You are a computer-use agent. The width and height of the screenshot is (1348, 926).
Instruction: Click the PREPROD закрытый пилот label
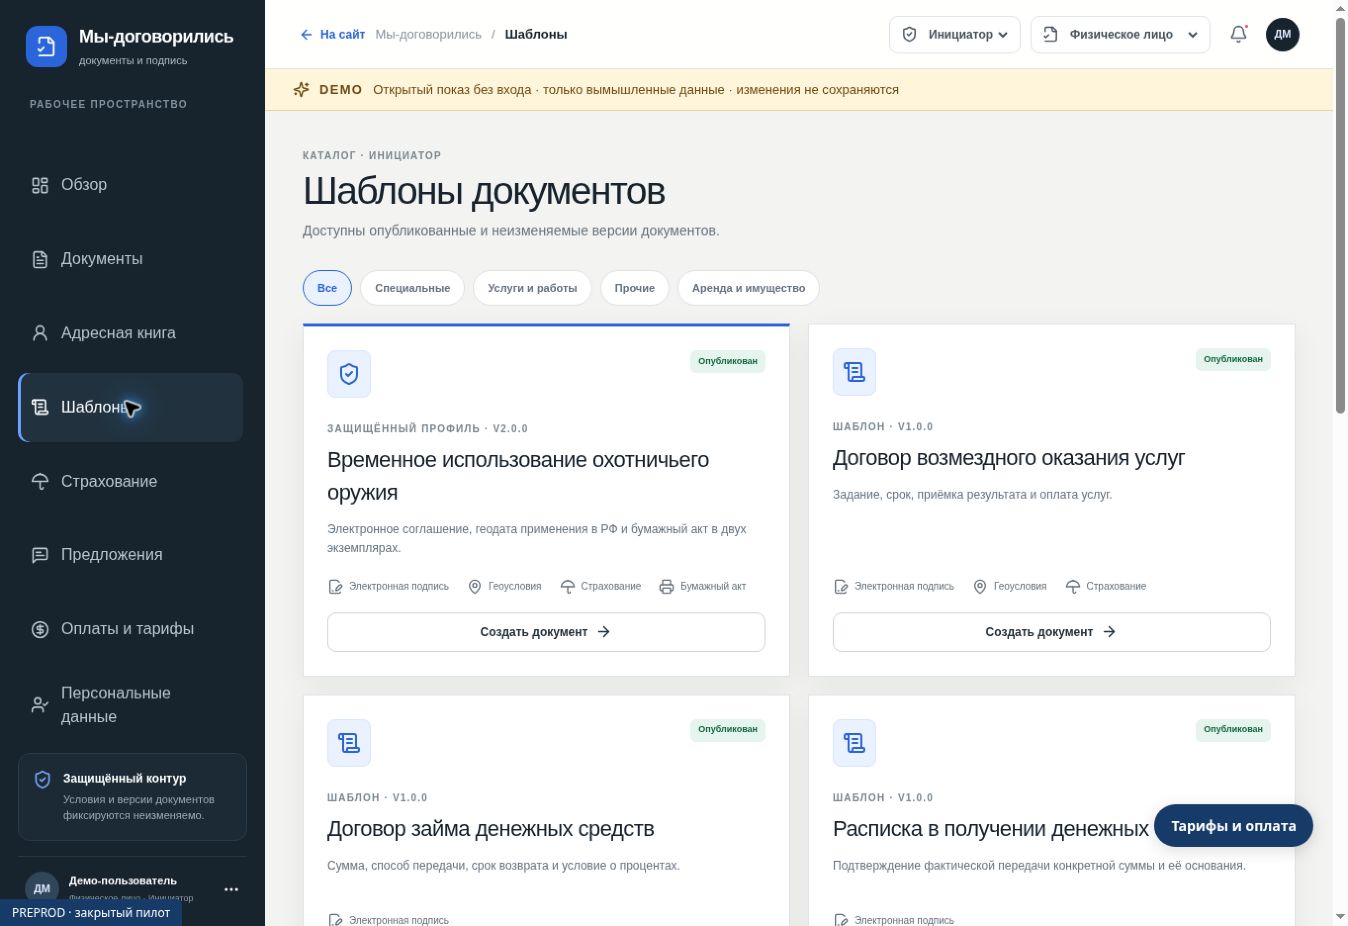[91, 913]
